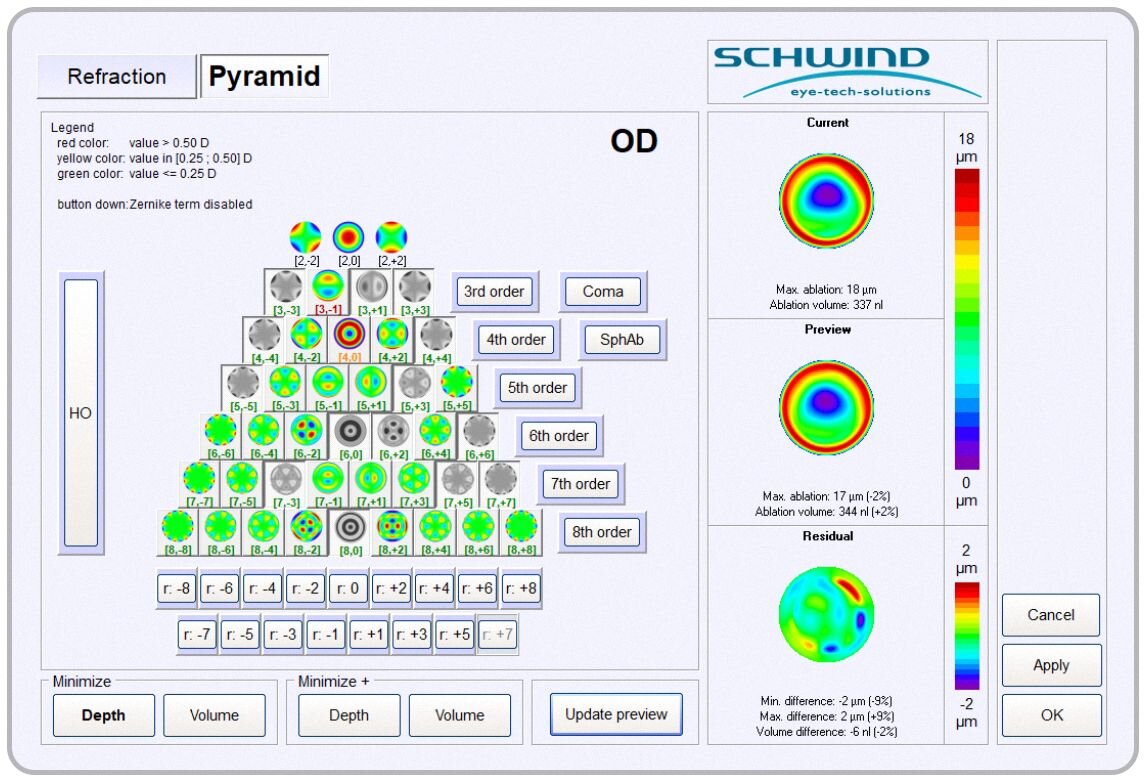Toggle all 3rd order terms

click(x=495, y=292)
